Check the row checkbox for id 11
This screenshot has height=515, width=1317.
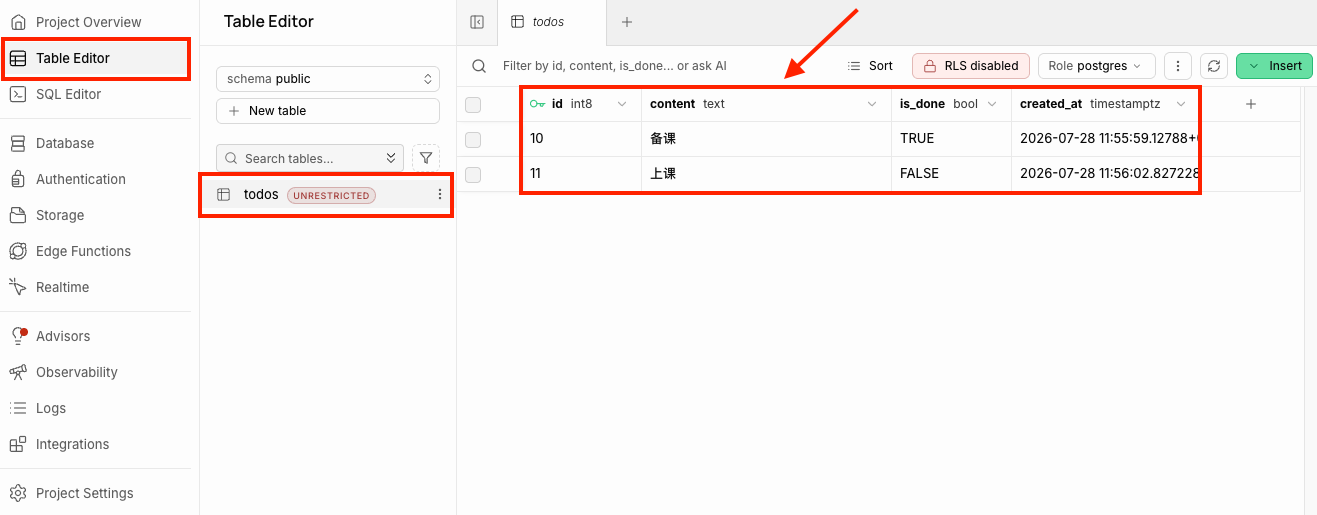(473, 175)
